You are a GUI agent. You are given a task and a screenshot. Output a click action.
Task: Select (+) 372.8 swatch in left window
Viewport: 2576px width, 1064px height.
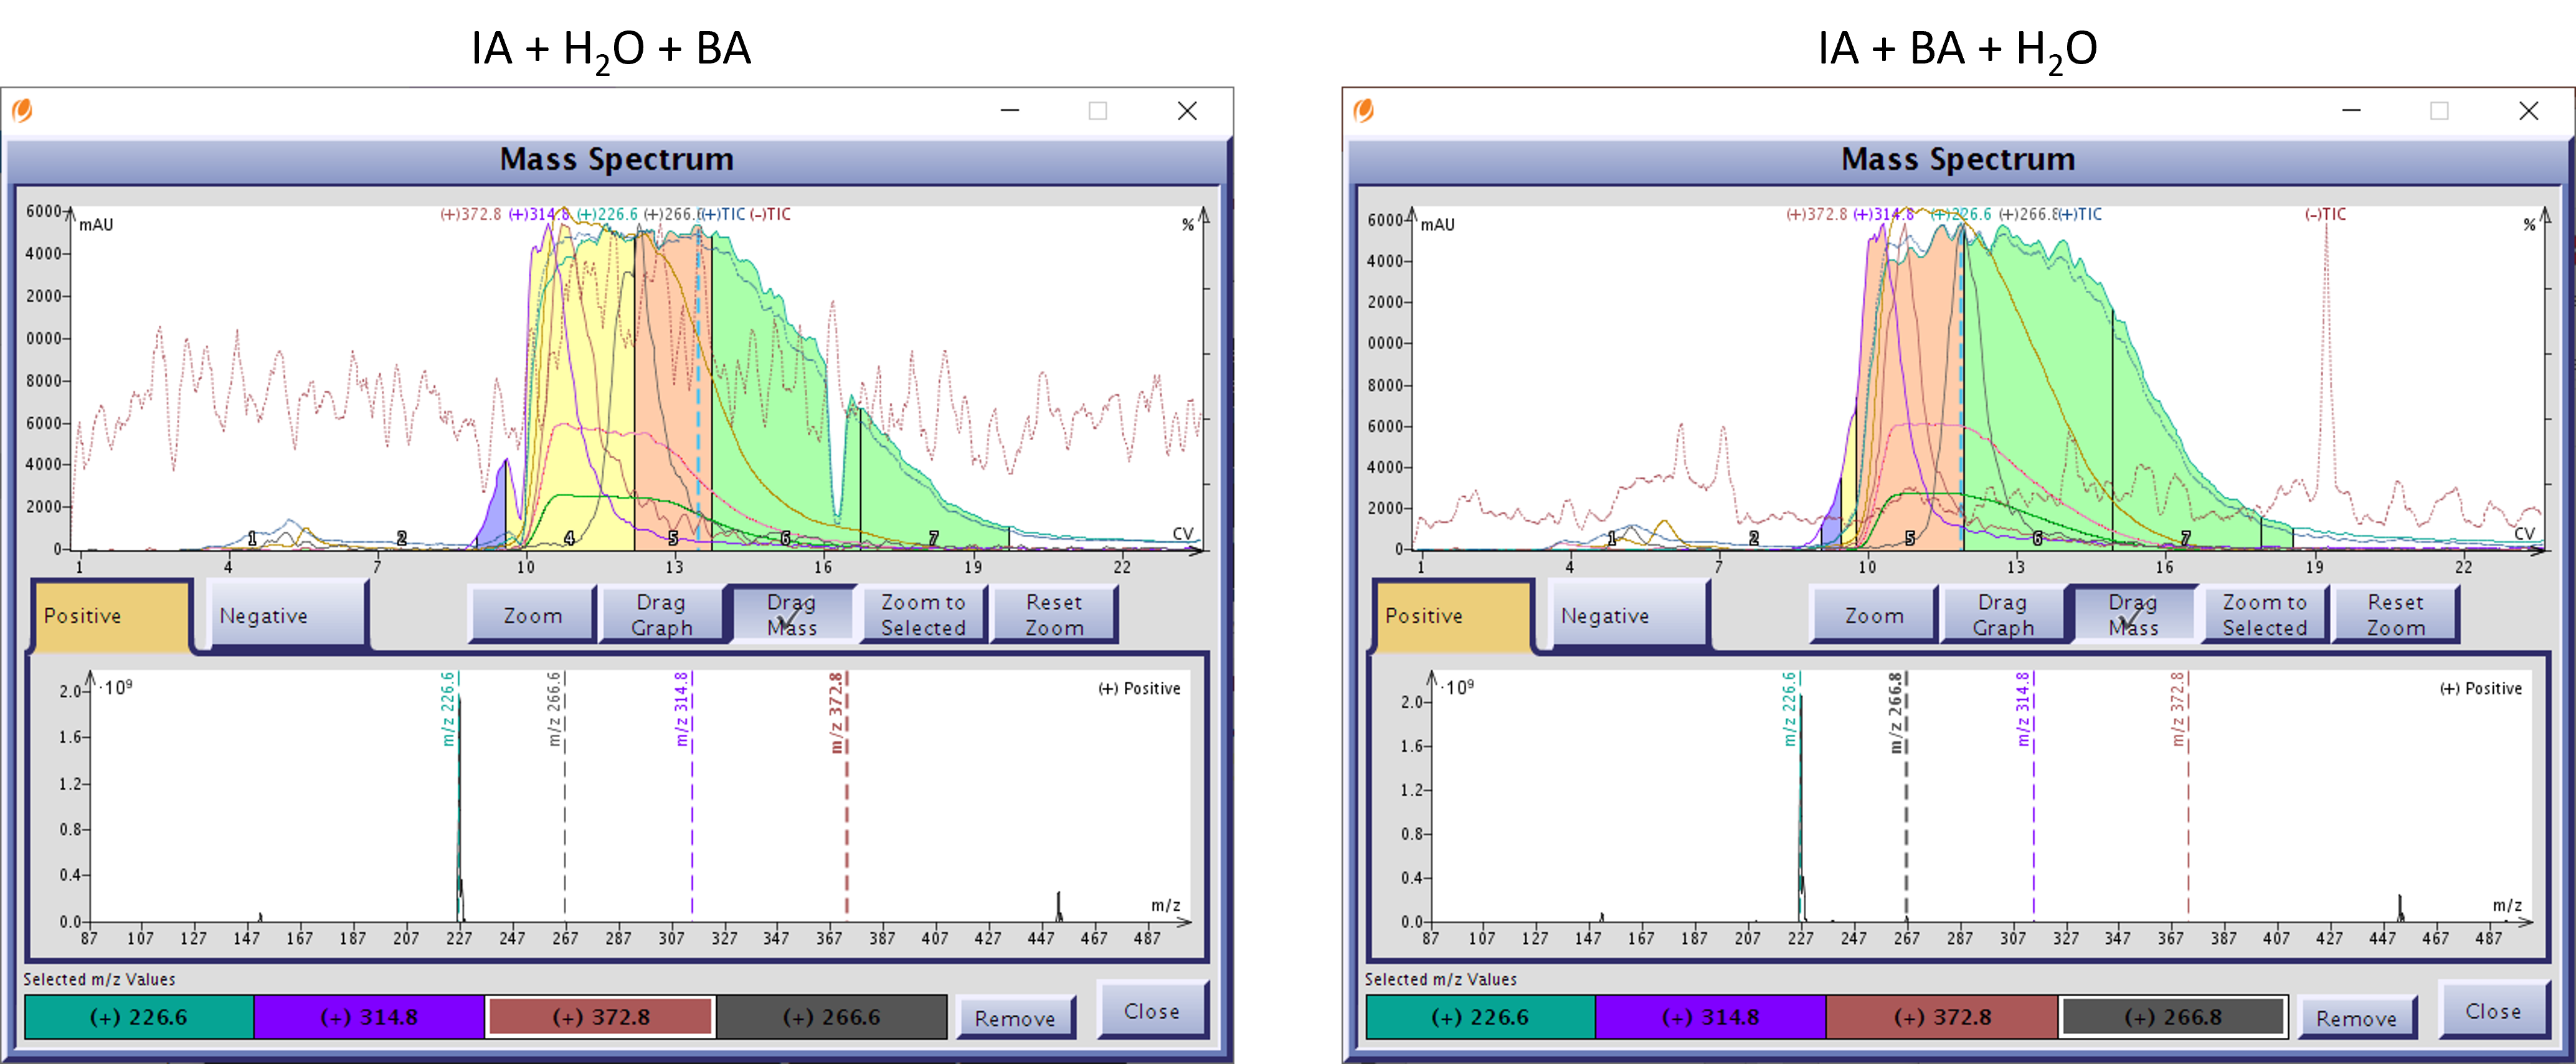pyautogui.click(x=601, y=1017)
